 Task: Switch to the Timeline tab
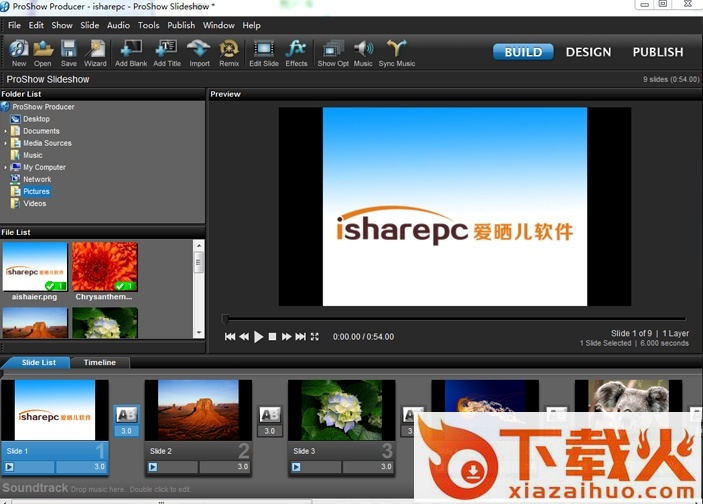100,362
